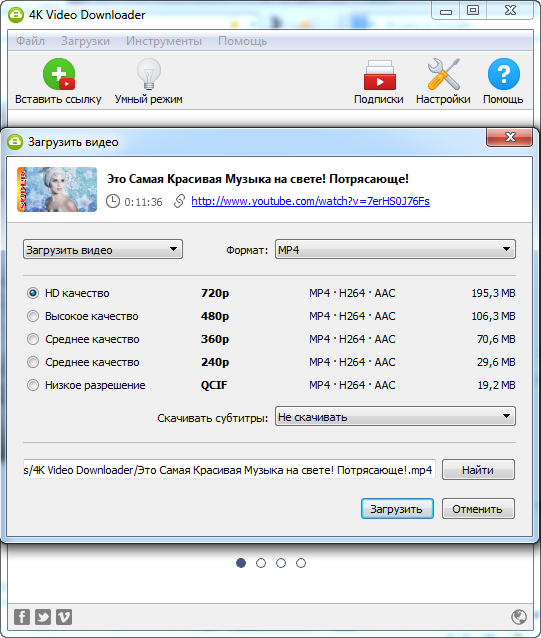
Task: Click the blue Помощь question mark icon
Action: click(504, 74)
